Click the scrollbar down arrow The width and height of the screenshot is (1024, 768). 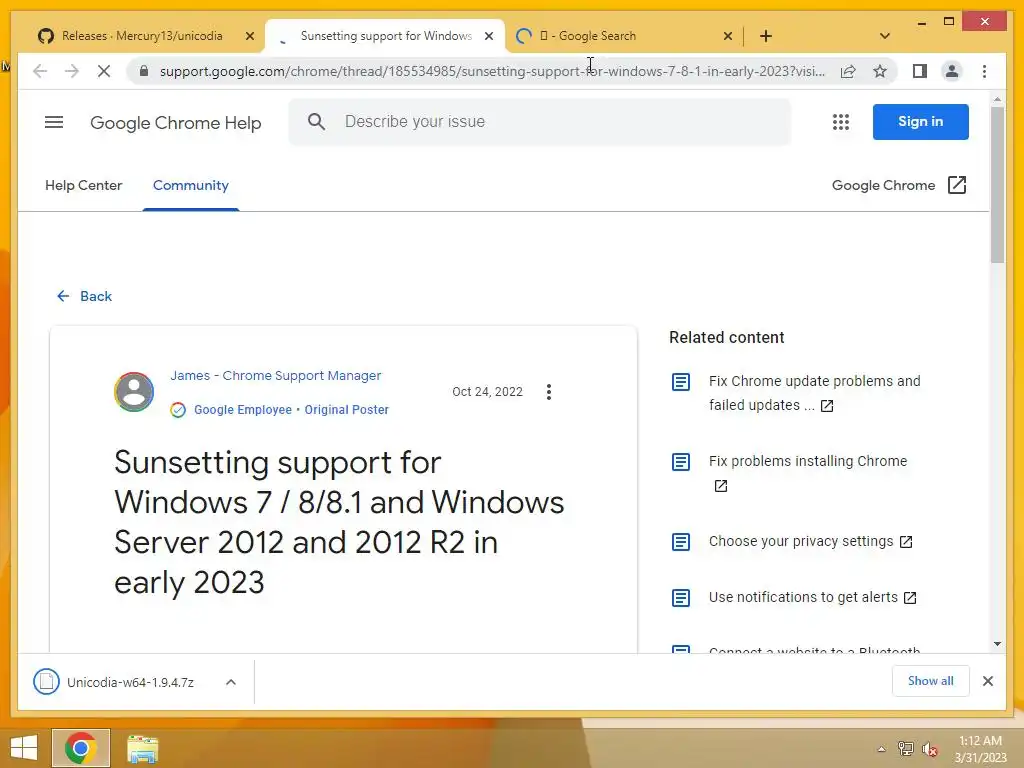click(997, 644)
